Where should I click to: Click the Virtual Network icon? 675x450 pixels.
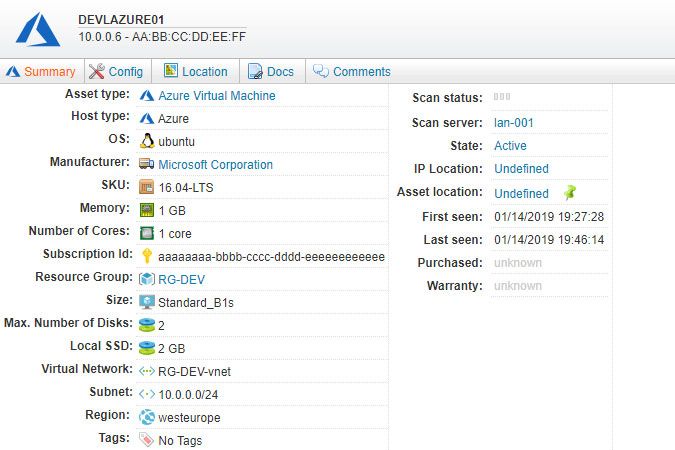(147, 371)
